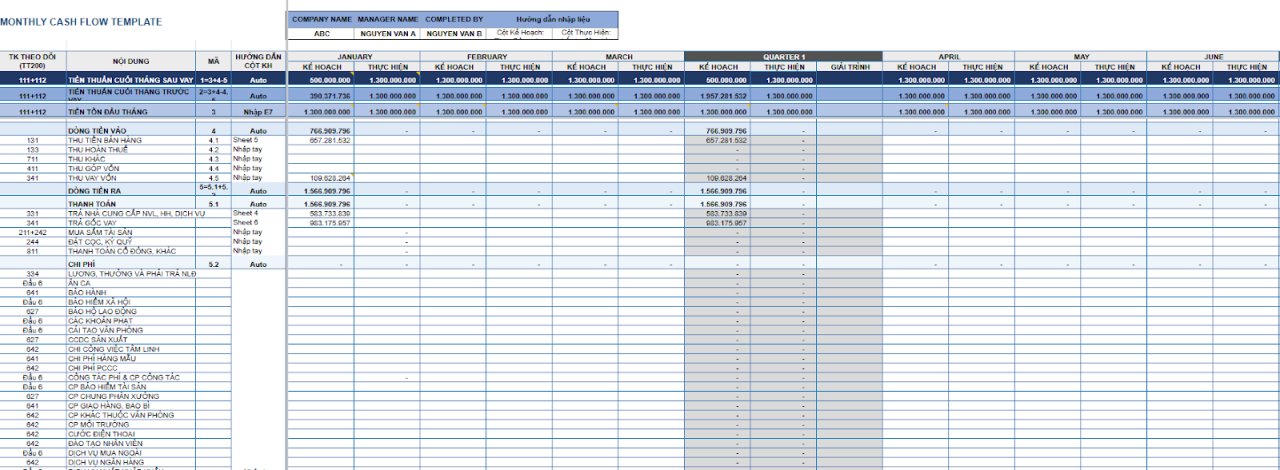
Task: Click the MONTHLY CASH FLOW TEMPLATE title
Action: click(x=80, y=21)
